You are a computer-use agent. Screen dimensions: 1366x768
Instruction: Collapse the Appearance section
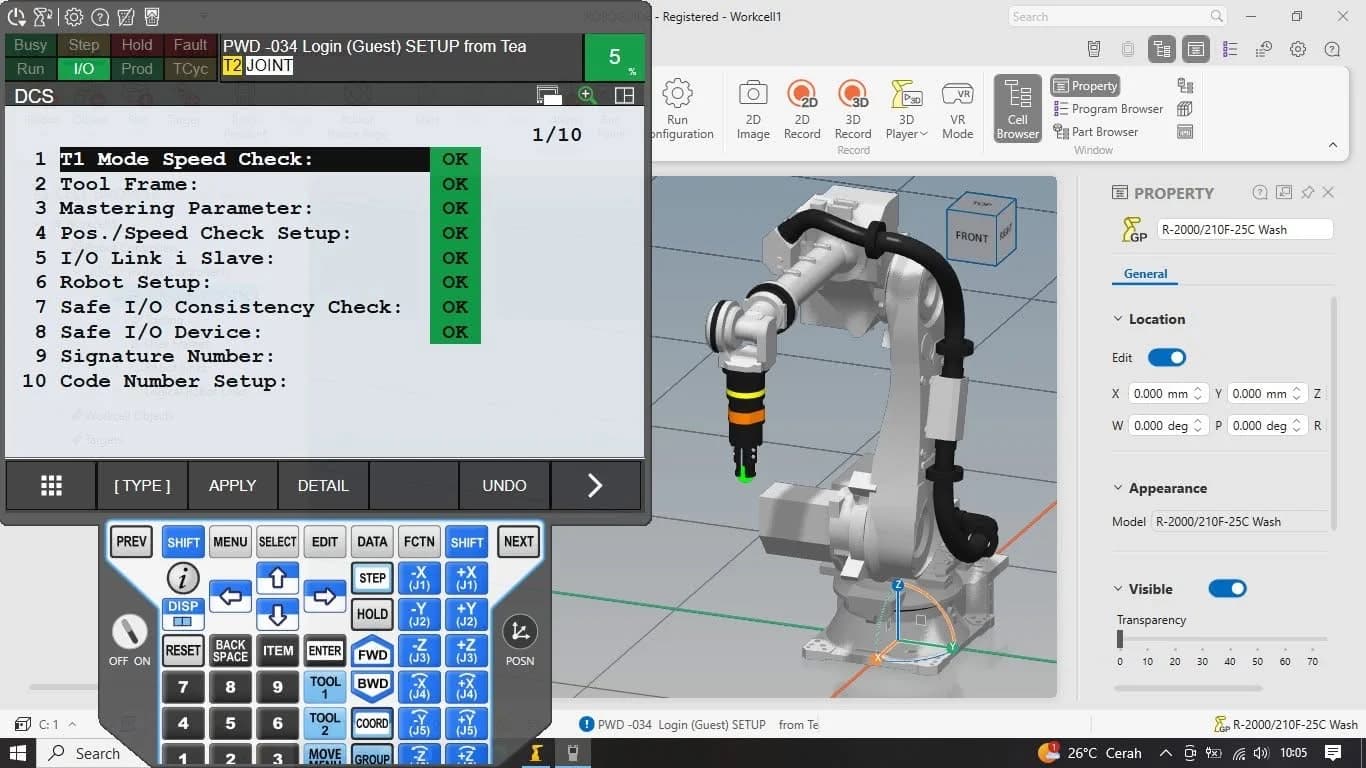click(1118, 488)
